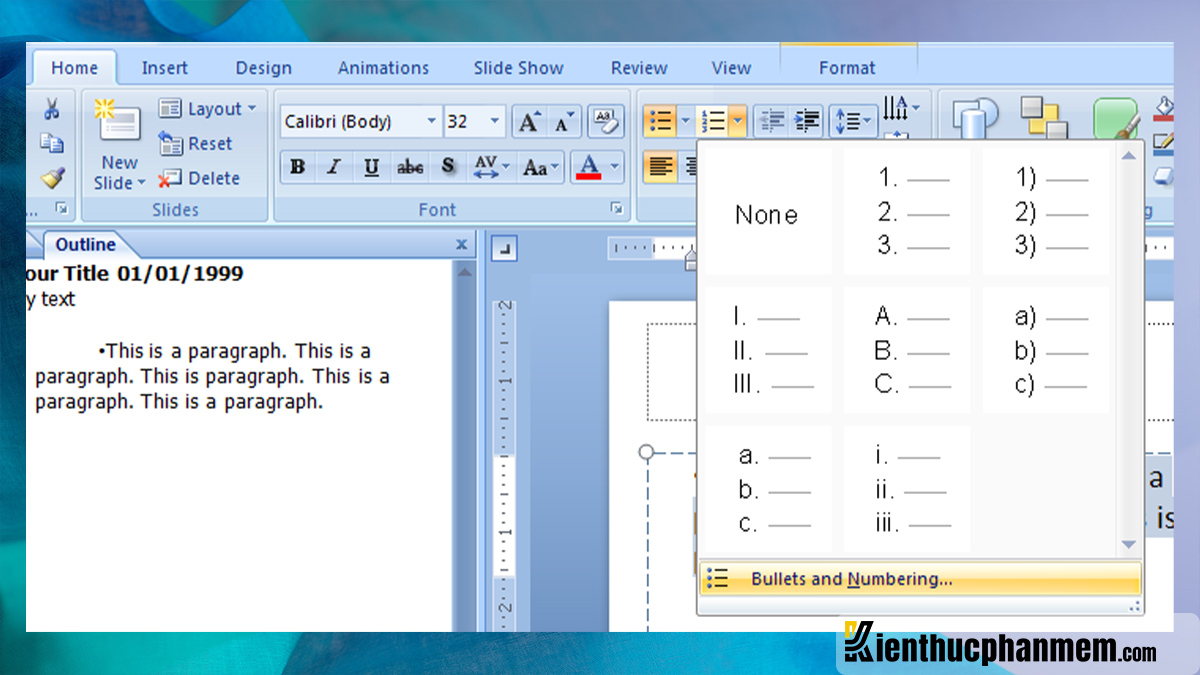Open the View tab
Viewport: 1200px width, 675px height.
pyautogui.click(x=731, y=68)
